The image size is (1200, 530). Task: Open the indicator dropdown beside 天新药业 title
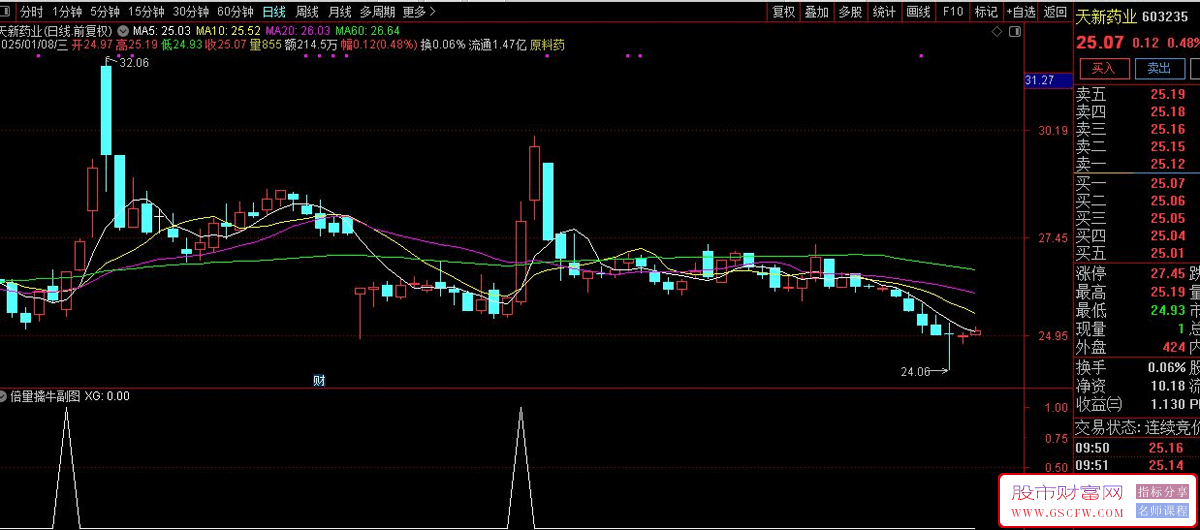click(122, 31)
